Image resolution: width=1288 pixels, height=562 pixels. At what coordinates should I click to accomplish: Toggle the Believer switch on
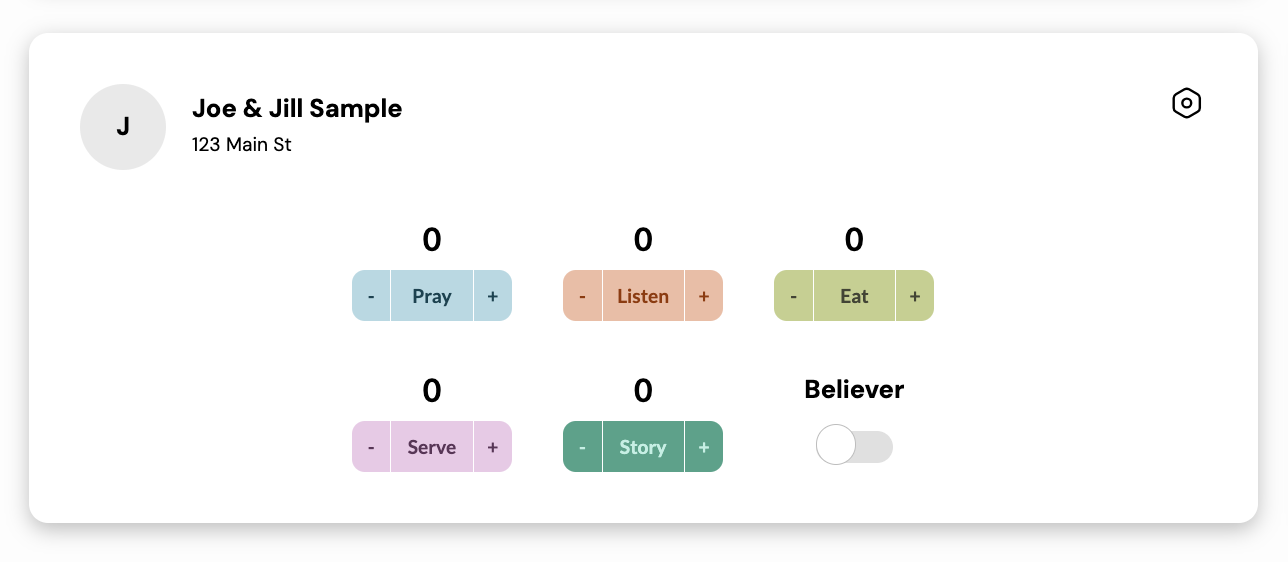(x=854, y=446)
